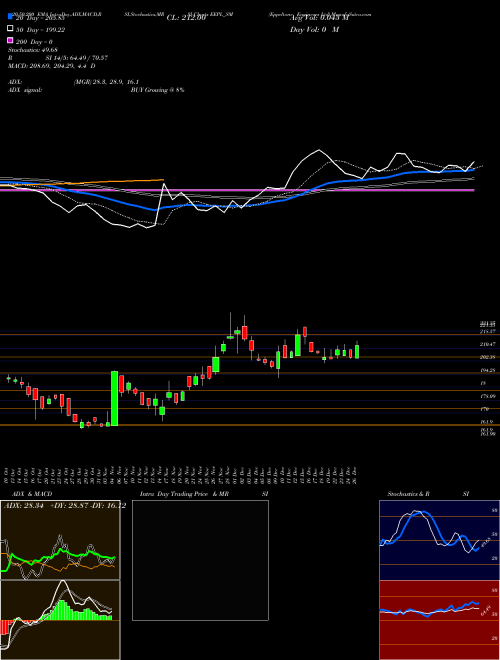Click the ADX indicator chart with green line
Viewport: 500px width, 660px height.
60,540
